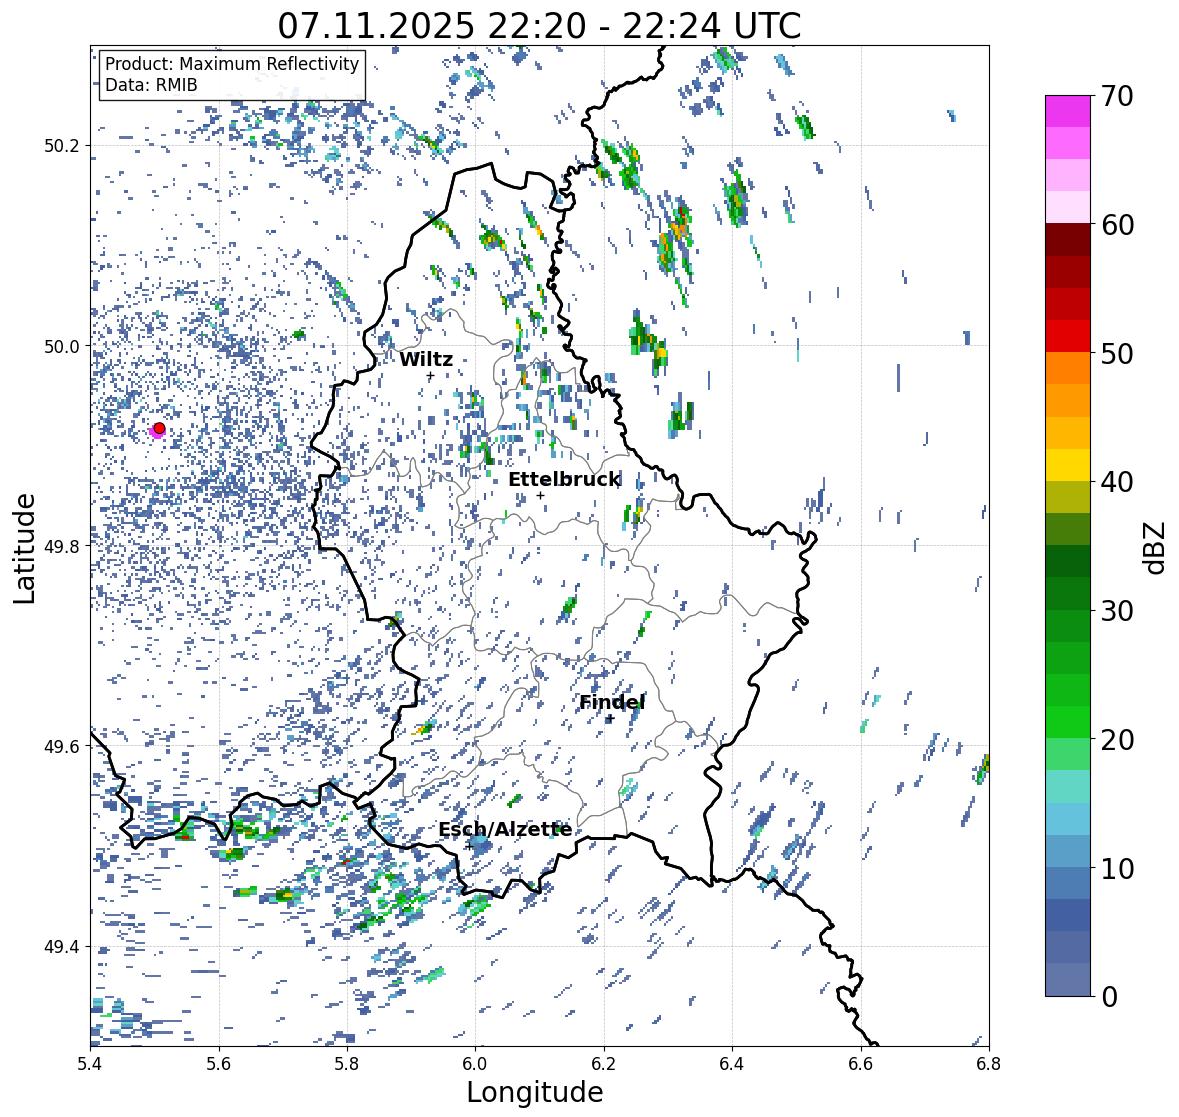1179x1117 pixels.
Task: Click the 40 value on the colorbar
Action: [1117, 482]
